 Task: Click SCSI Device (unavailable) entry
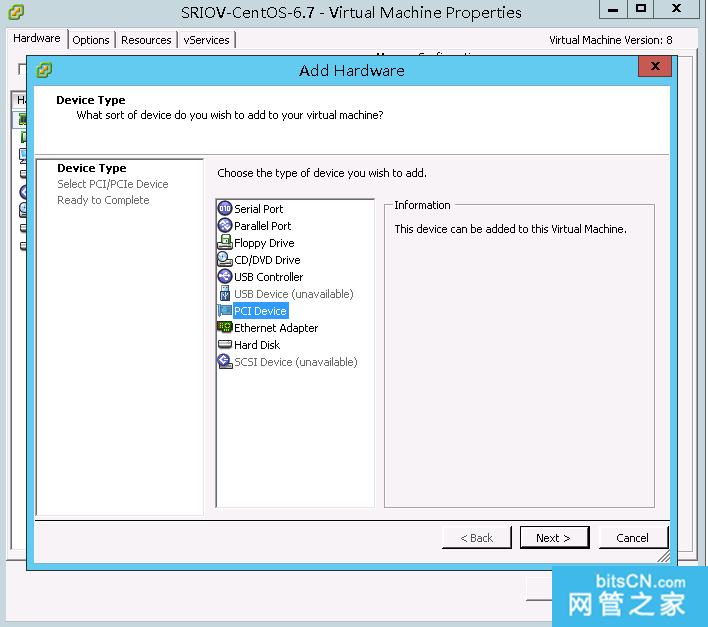click(296, 362)
